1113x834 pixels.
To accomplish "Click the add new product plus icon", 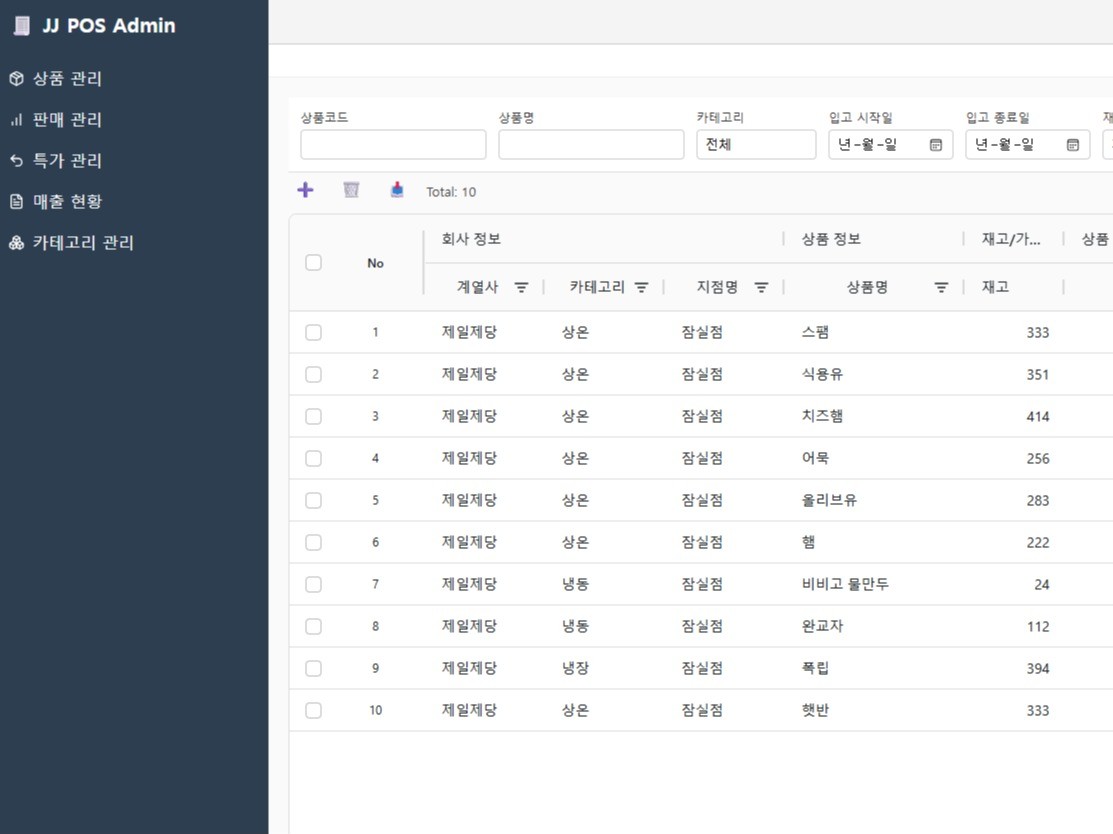I will pos(305,189).
